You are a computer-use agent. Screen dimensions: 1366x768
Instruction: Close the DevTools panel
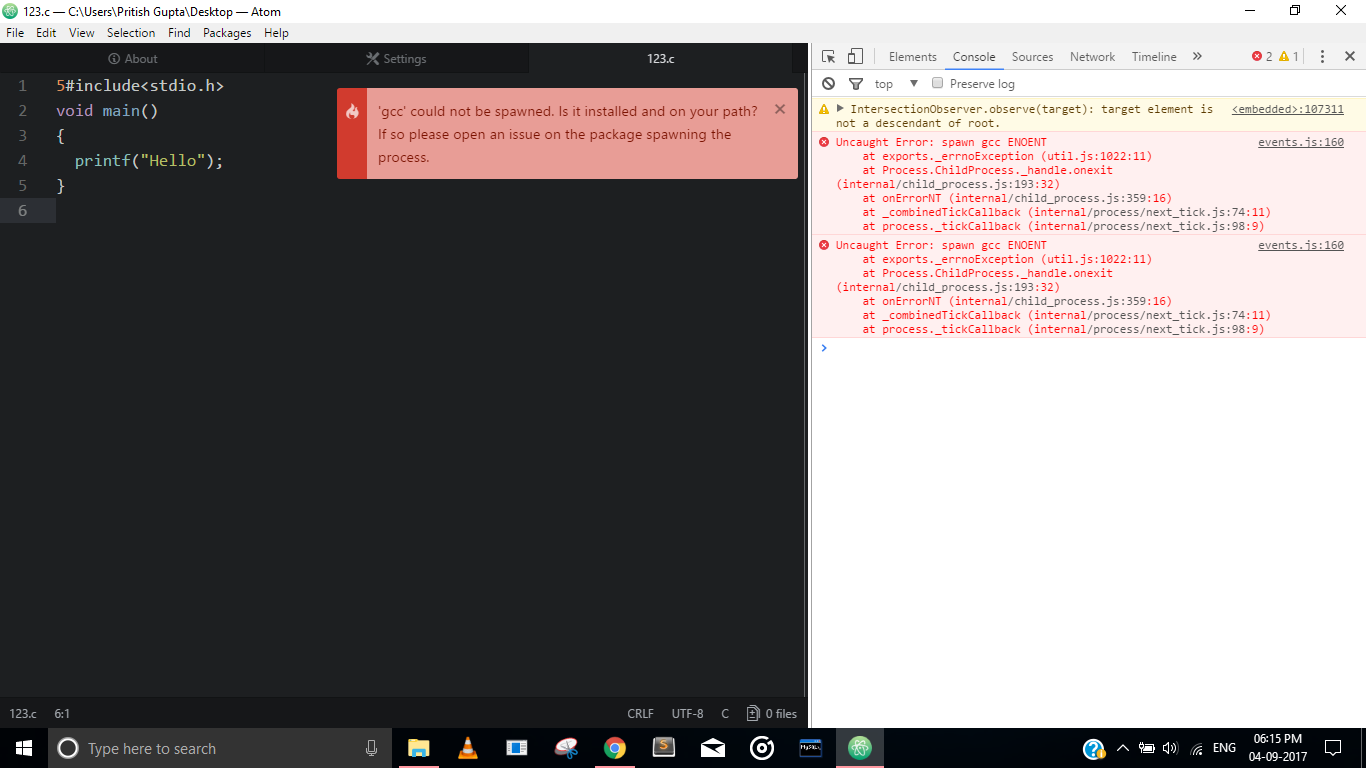tap(1349, 57)
